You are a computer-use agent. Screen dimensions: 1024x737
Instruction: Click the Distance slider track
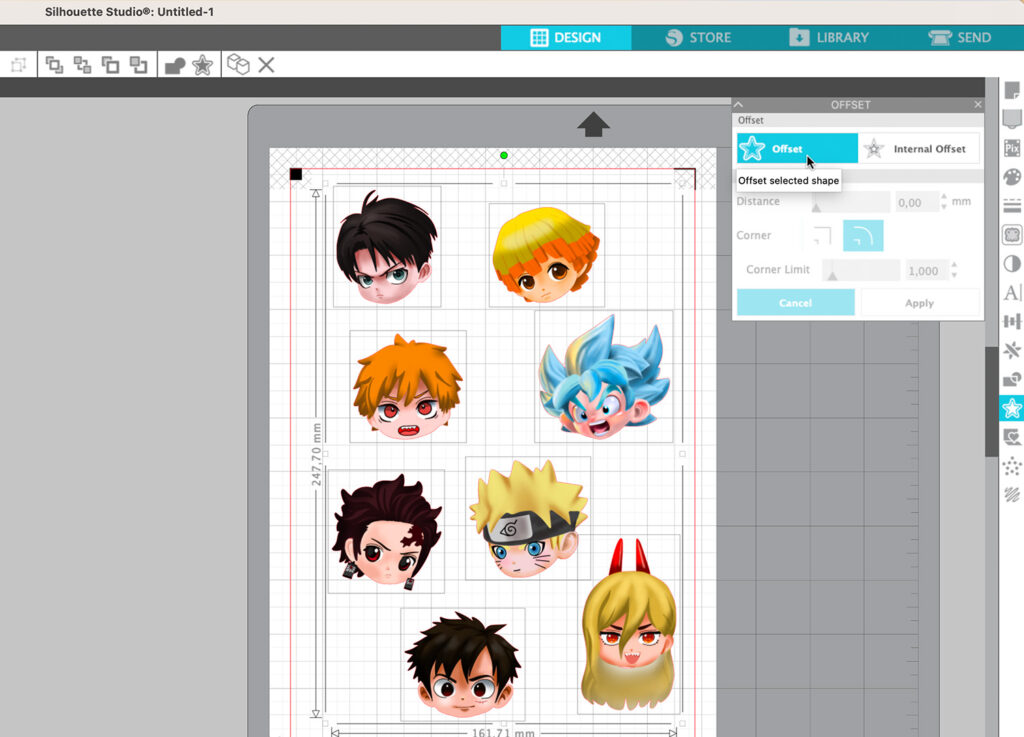pyautogui.click(x=850, y=203)
